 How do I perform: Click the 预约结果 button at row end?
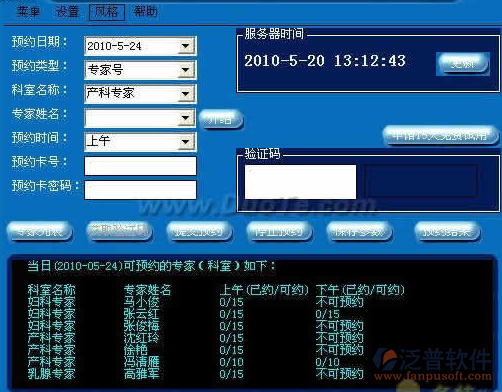click(447, 231)
